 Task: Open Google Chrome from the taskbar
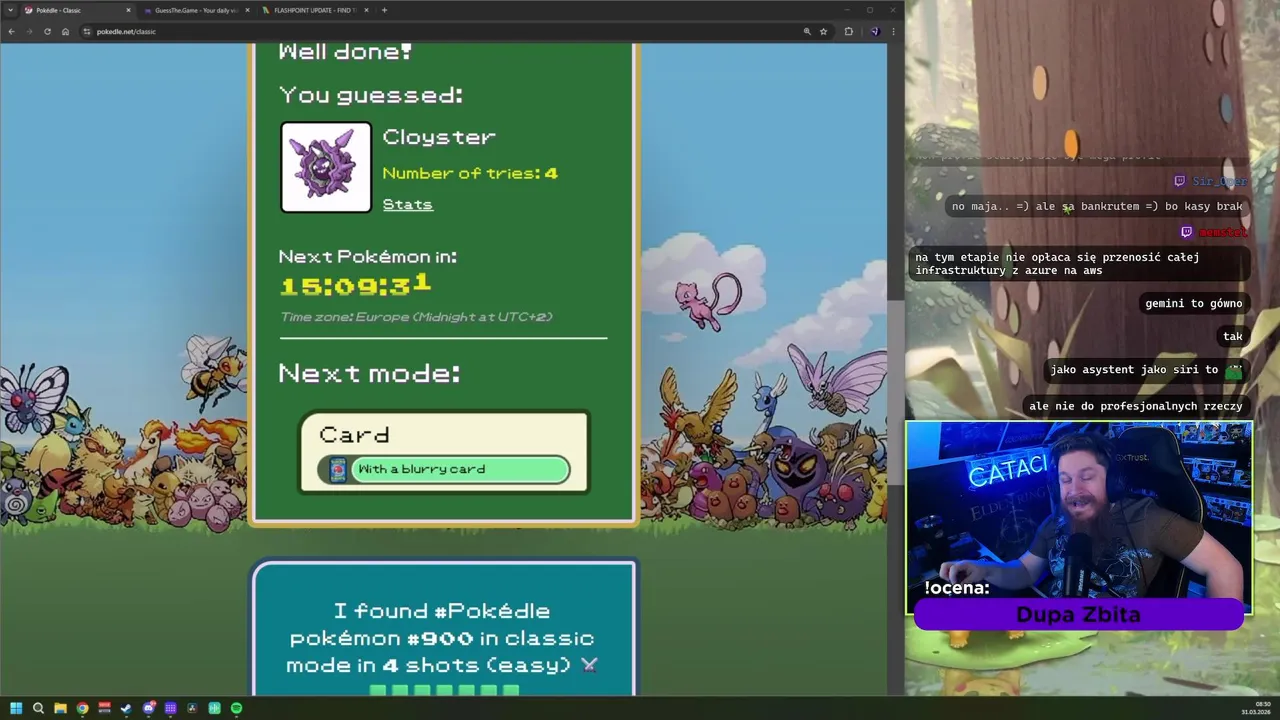tap(82, 708)
